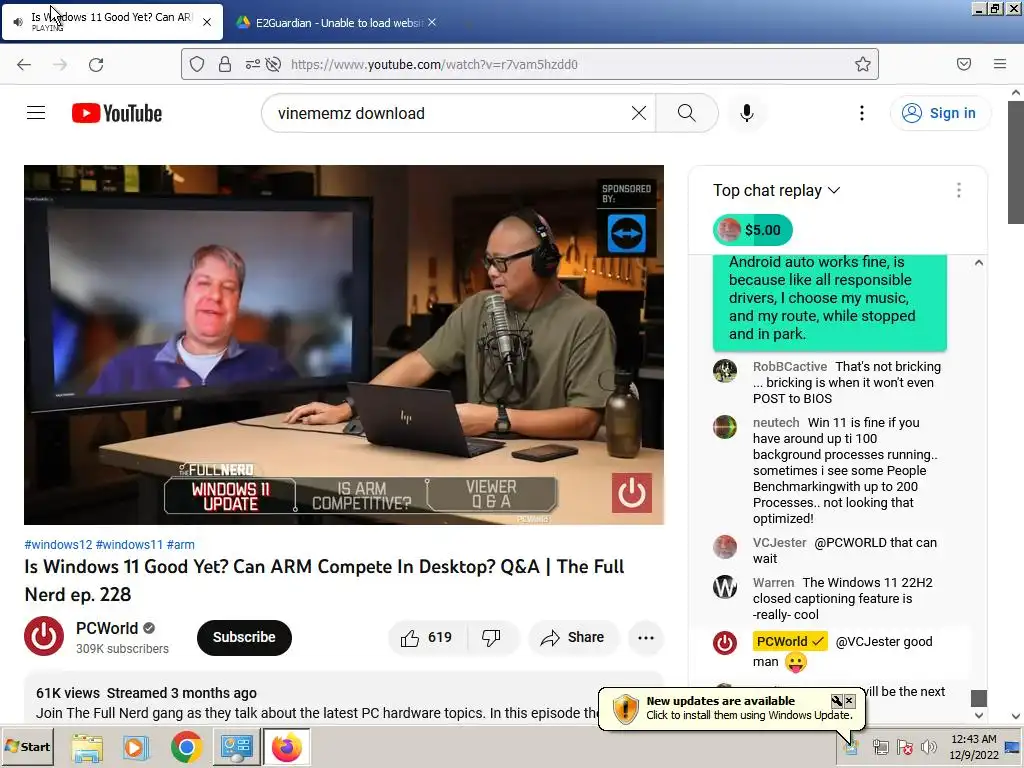
Task: Open the system tray volume speaker icon
Action: [x=928, y=746]
